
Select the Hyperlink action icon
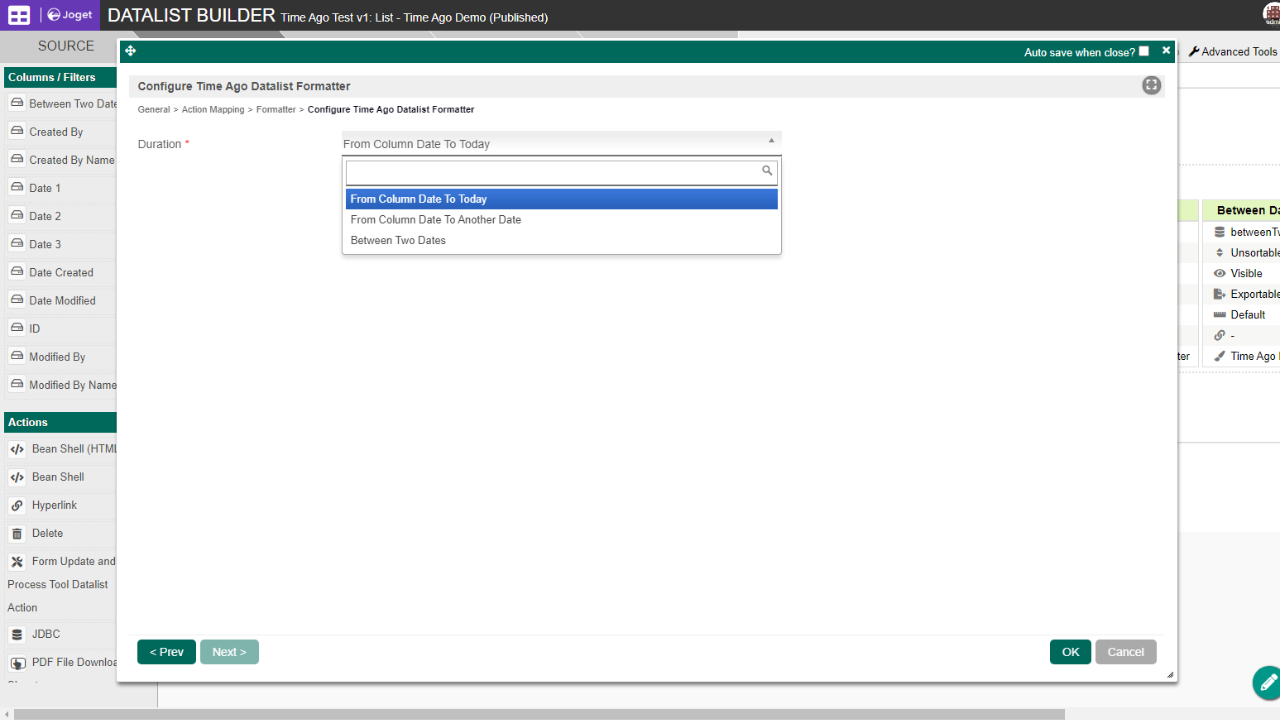coord(17,506)
